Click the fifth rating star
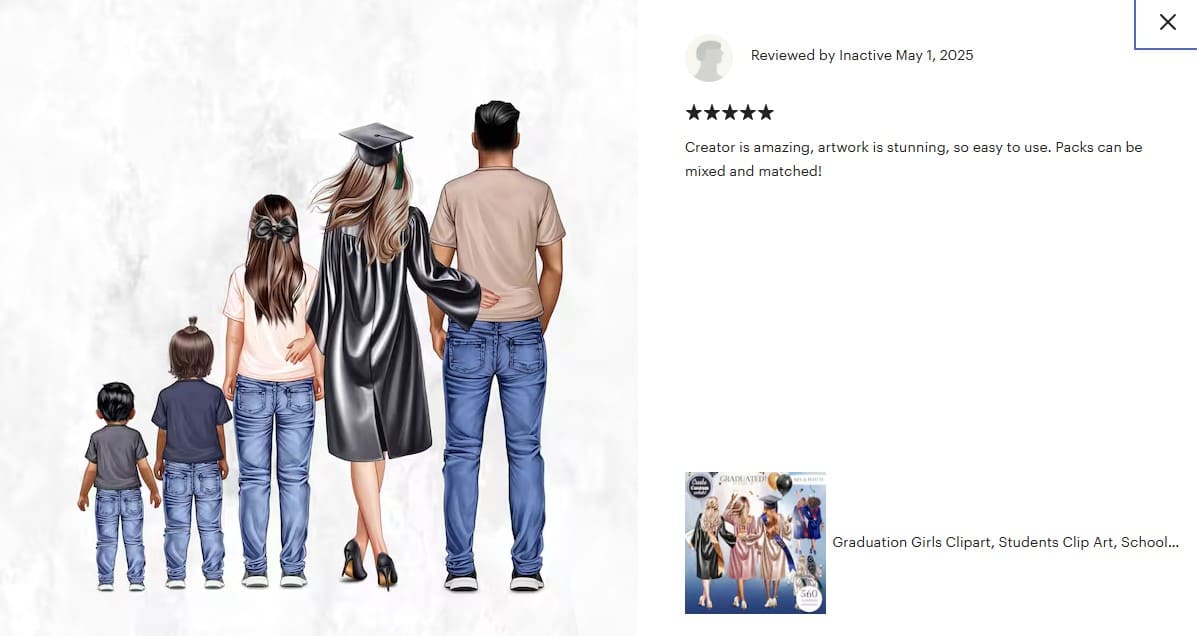Viewport: 1197px width, 636px height. pyautogui.click(x=766, y=113)
